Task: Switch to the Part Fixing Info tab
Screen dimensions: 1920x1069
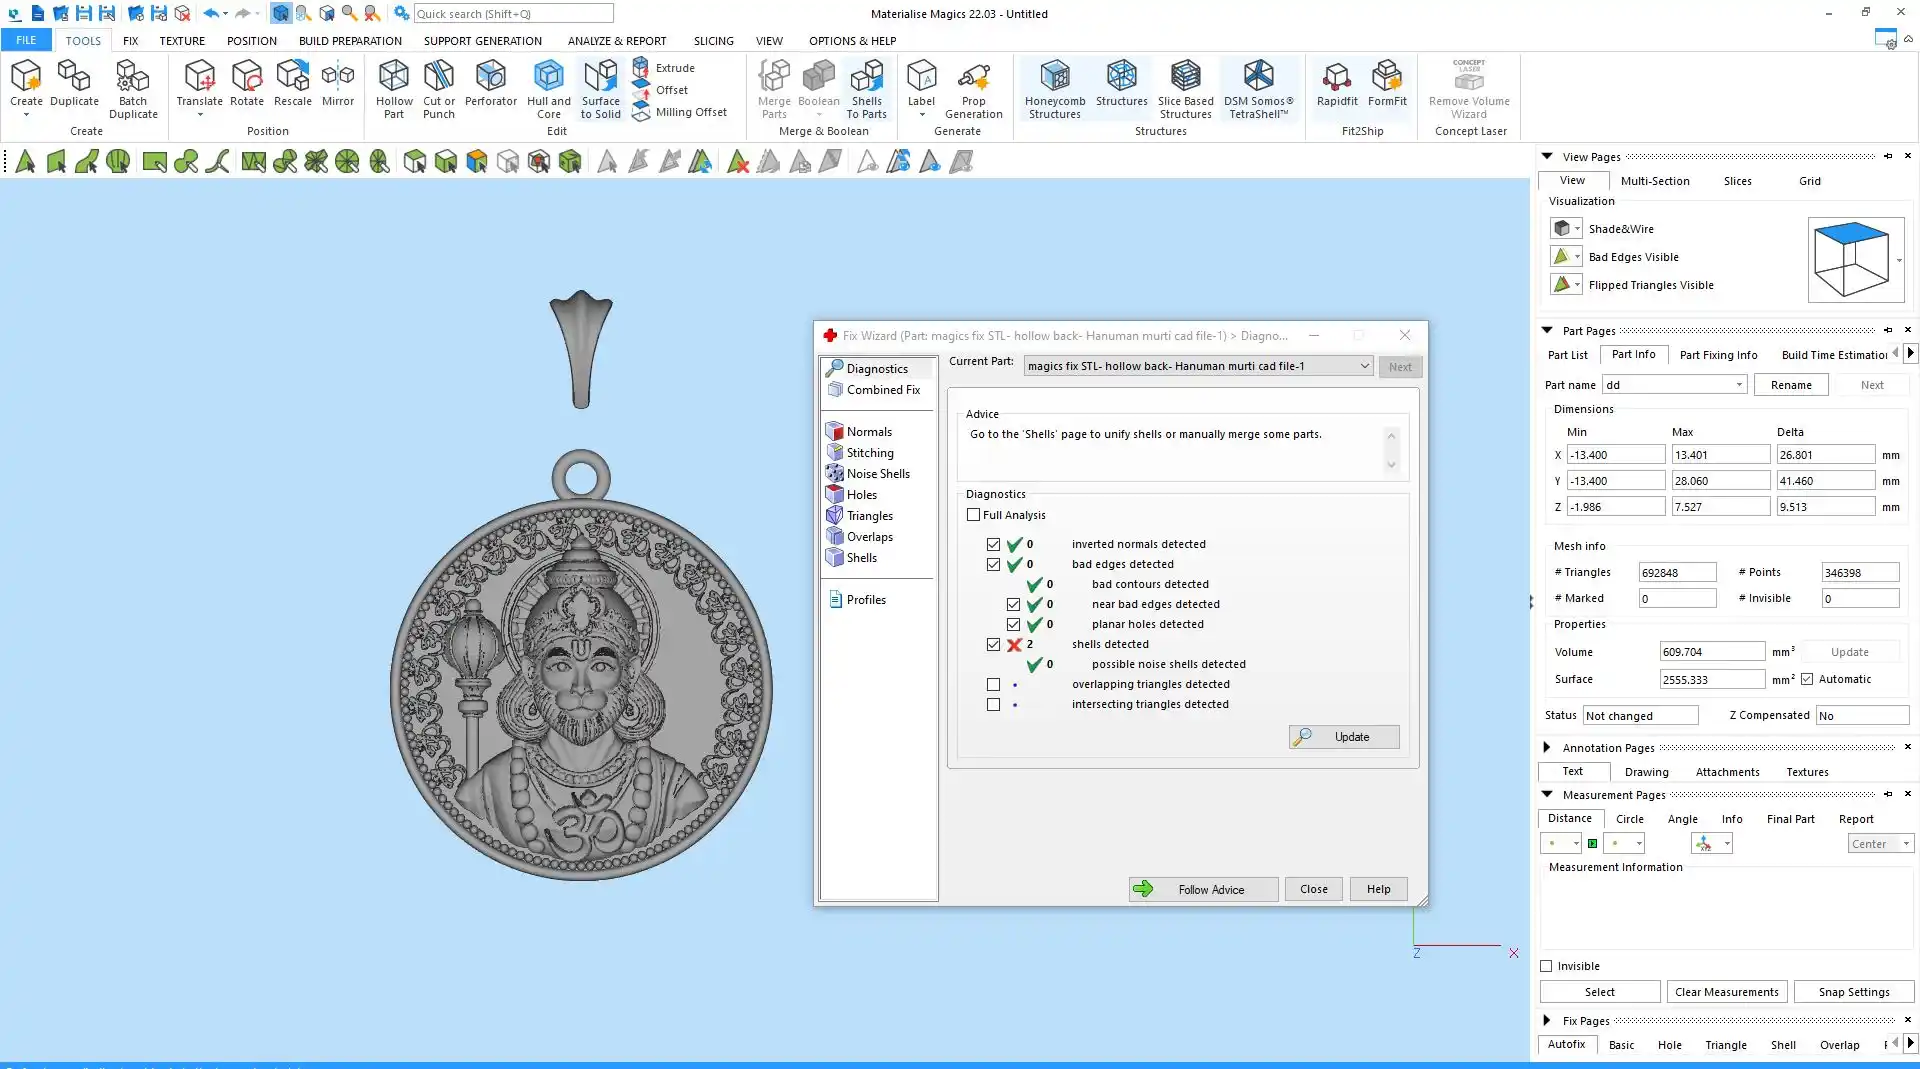Action: 1718,355
